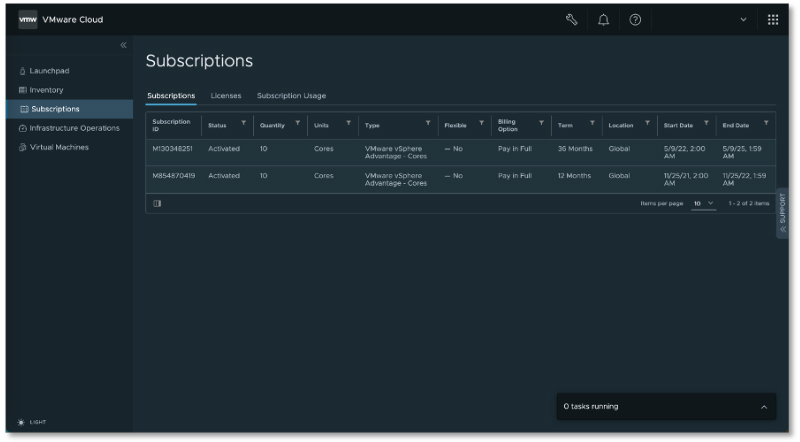
Task: Filter the Status column
Action: pos(243,123)
